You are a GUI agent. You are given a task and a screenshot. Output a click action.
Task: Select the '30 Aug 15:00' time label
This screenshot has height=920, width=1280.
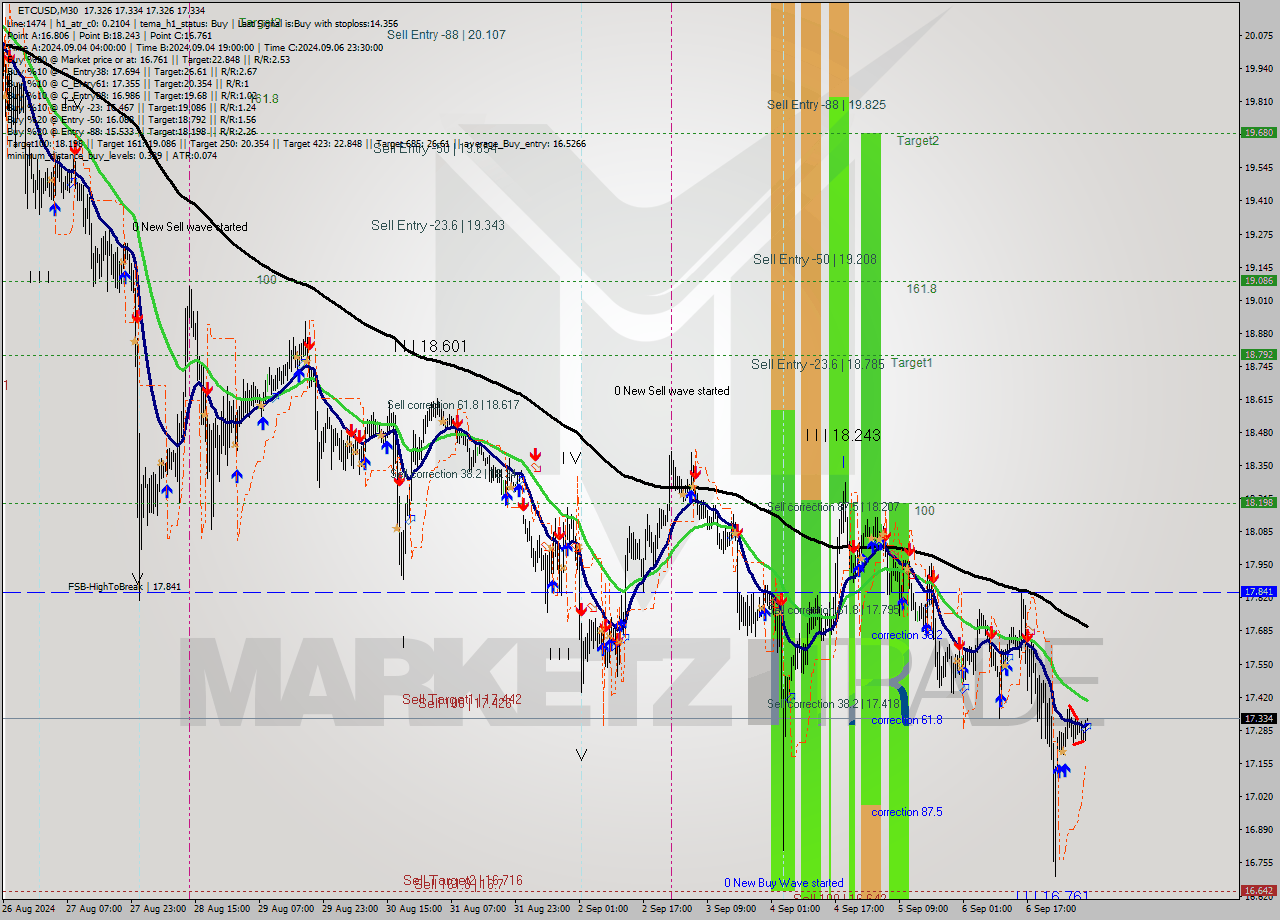click(x=415, y=909)
